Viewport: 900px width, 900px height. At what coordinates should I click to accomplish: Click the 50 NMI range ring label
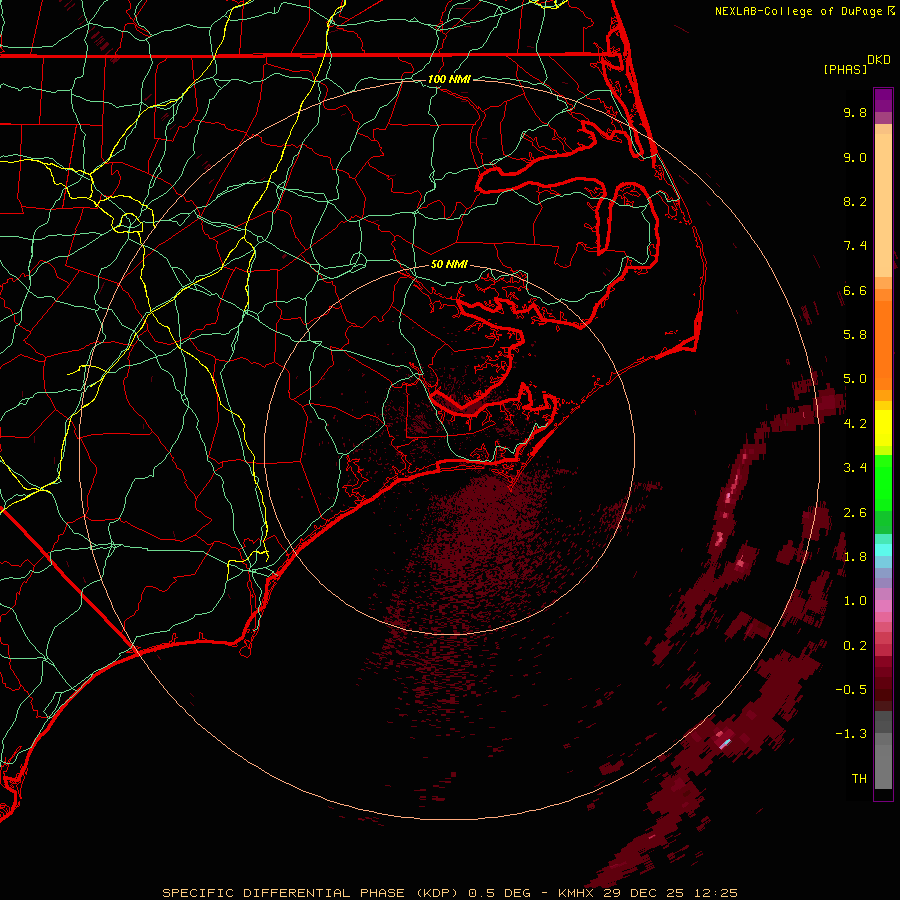[x=449, y=264]
